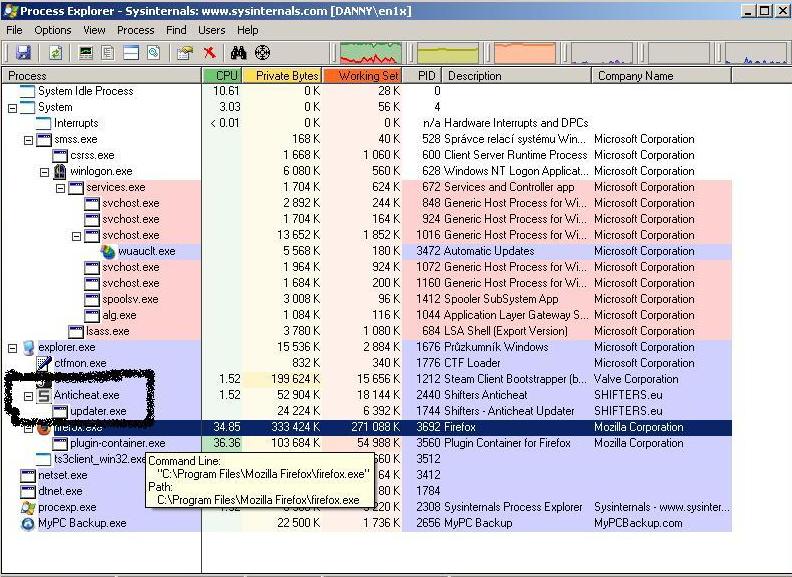Click 'LSA Shell (Export Version)' description
The width and height of the screenshot is (792, 577).
[x=506, y=331]
